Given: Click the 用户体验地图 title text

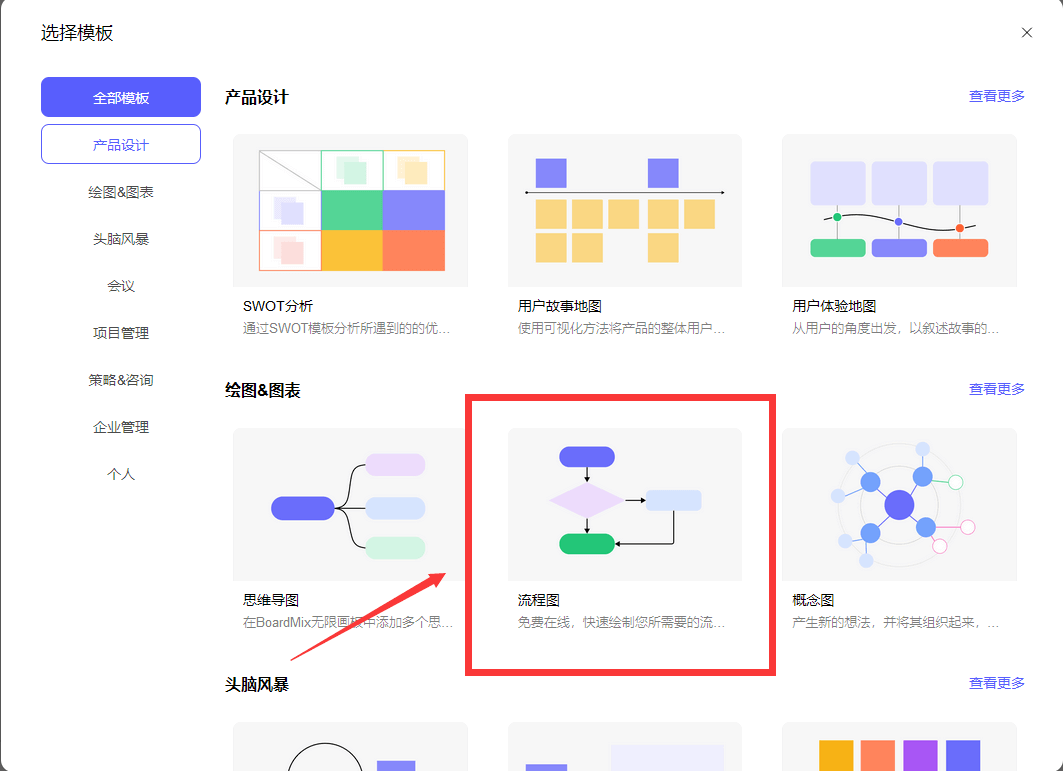Looking at the screenshot, I should click(834, 307).
